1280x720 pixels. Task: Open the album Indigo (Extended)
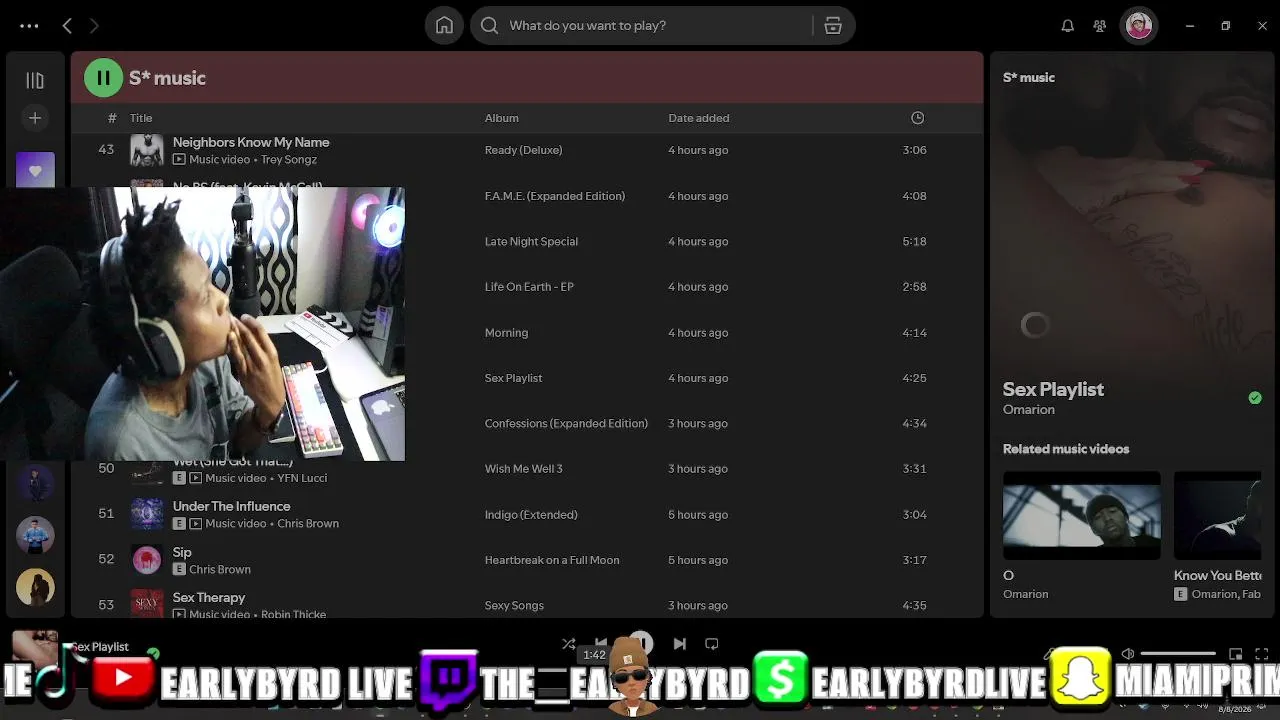click(531, 515)
